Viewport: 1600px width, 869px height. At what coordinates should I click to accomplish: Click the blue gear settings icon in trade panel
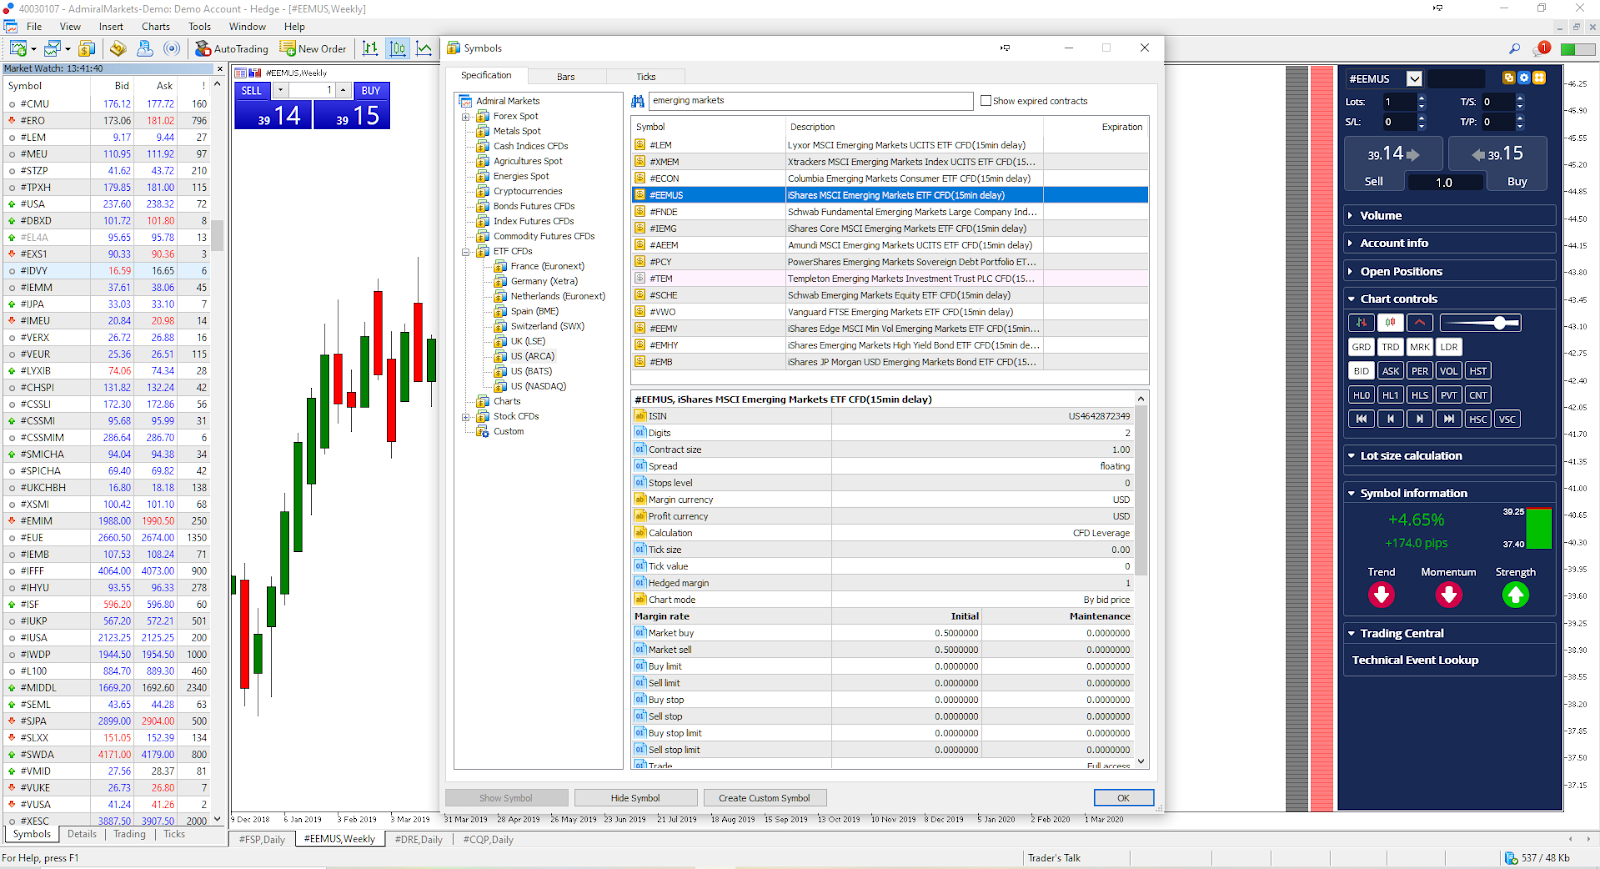[x=1524, y=78]
